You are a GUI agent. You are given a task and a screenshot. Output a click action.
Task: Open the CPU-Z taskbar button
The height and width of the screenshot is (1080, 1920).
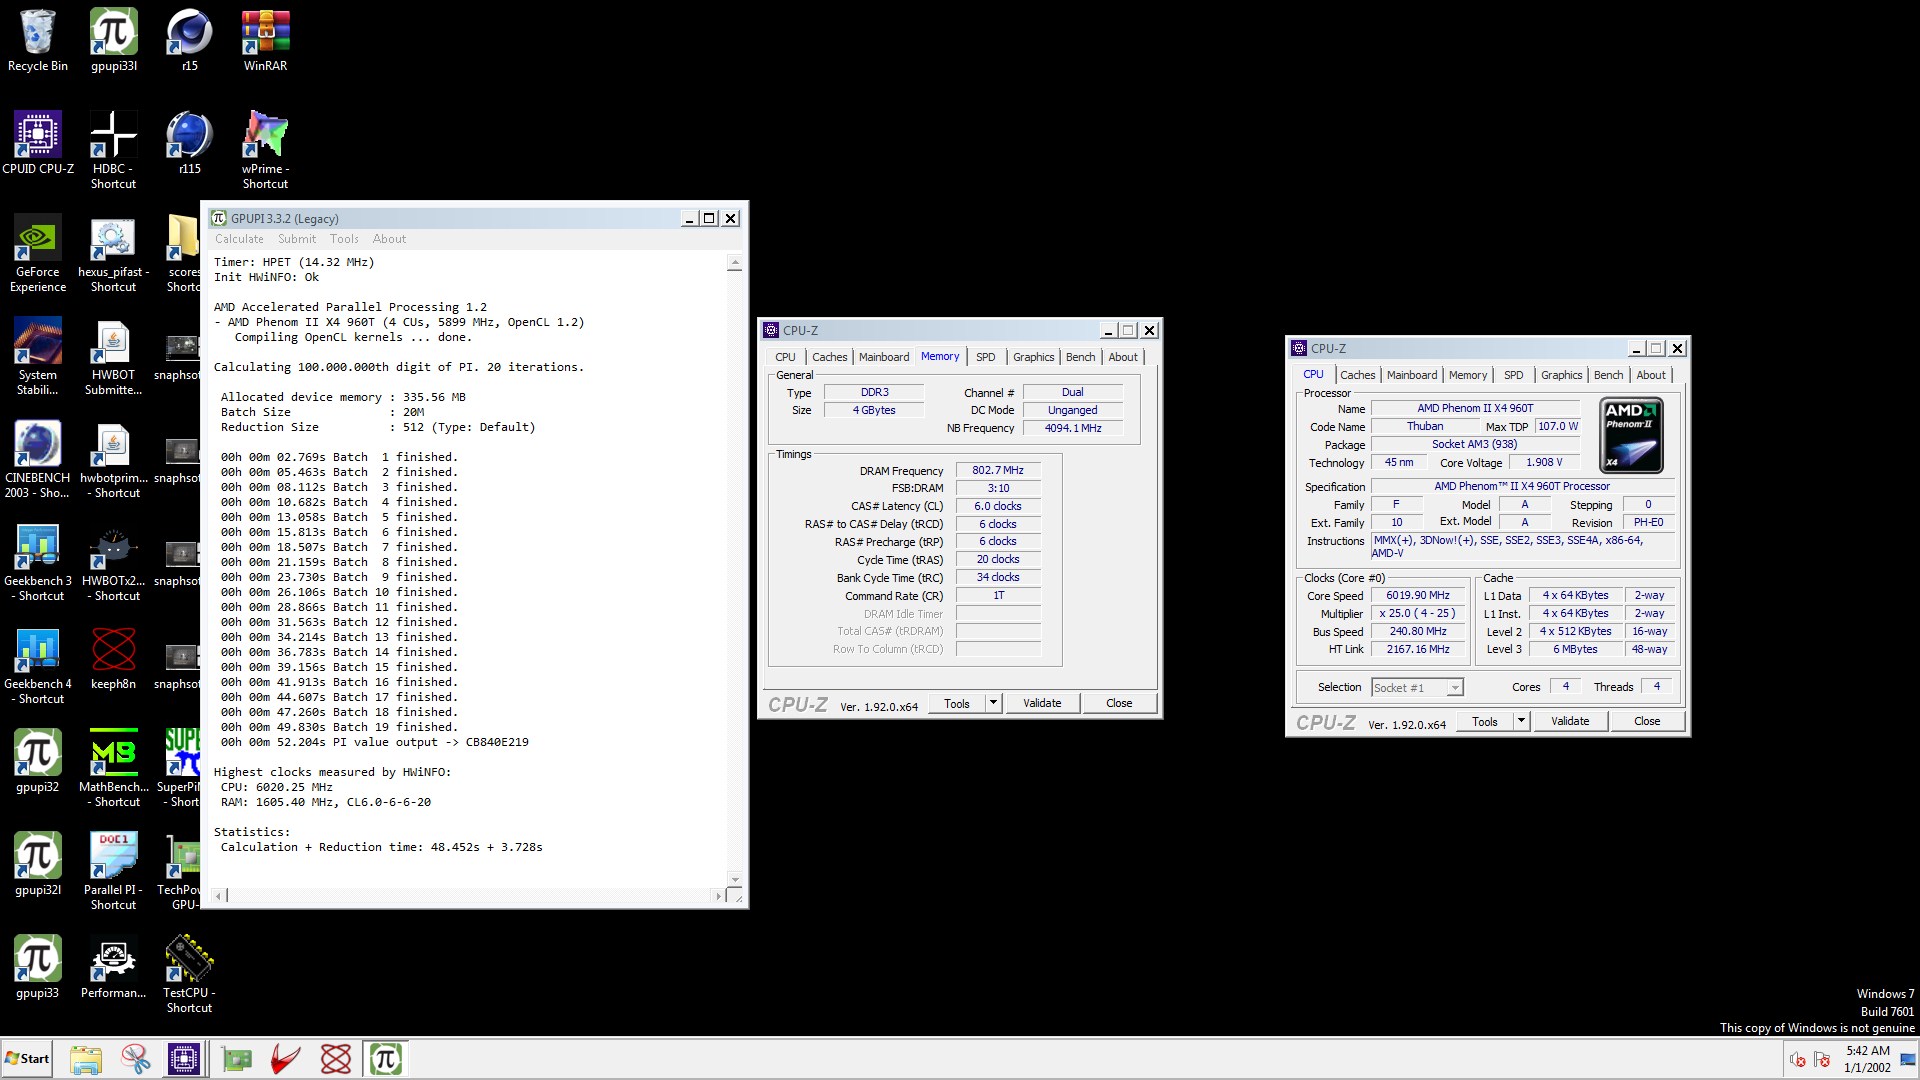point(184,1059)
